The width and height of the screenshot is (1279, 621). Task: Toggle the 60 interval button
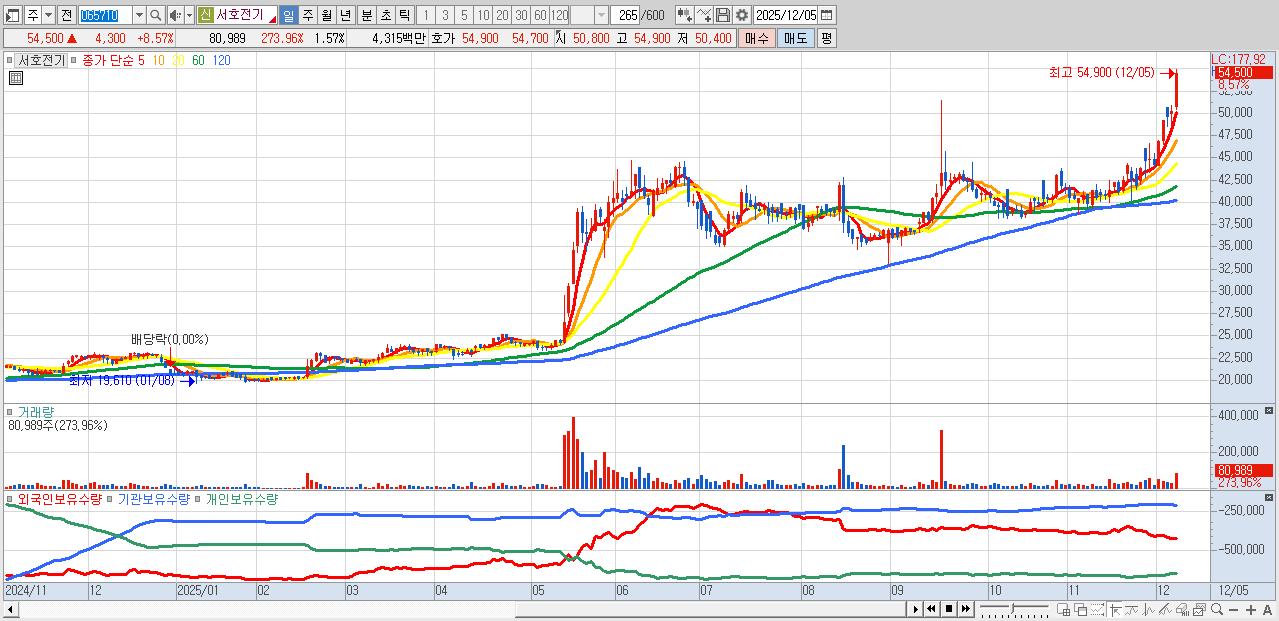[540, 15]
